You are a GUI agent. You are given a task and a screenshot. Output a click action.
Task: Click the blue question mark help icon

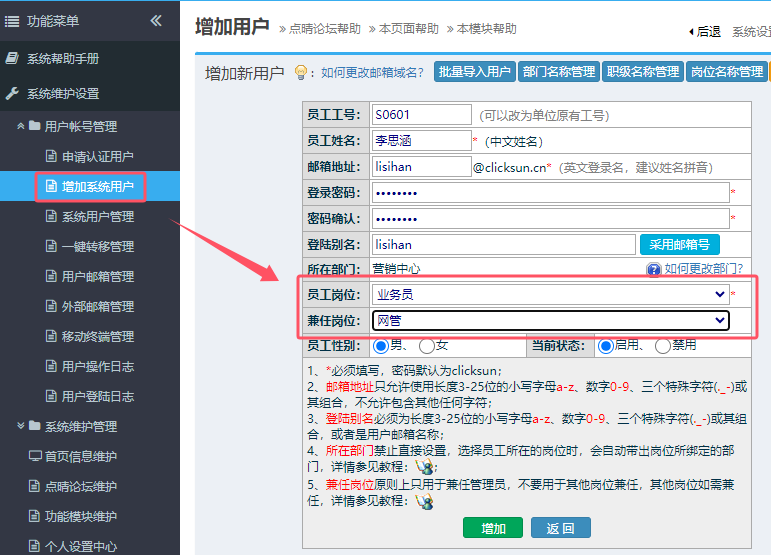pyautogui.click(x=654, y=269)
